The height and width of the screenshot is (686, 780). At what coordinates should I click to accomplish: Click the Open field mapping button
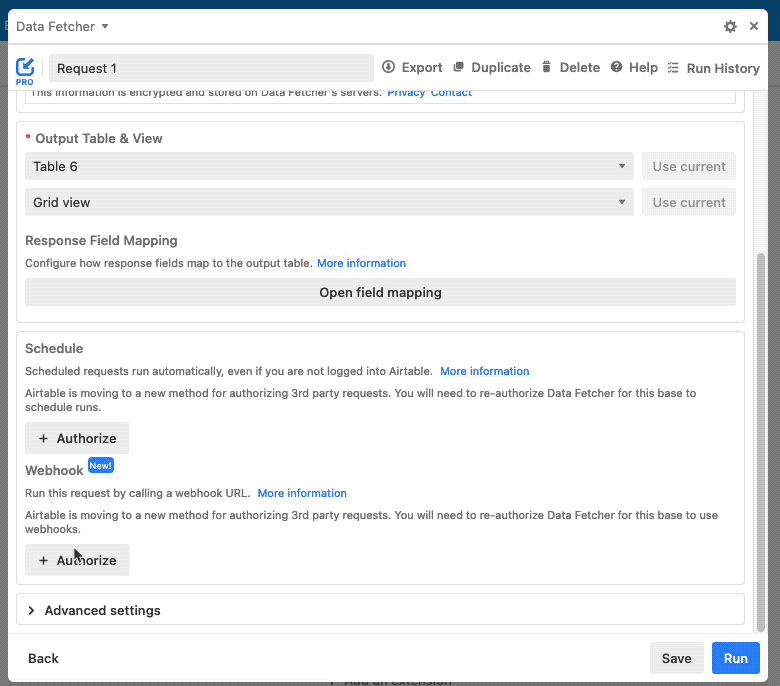coord(380,292)
